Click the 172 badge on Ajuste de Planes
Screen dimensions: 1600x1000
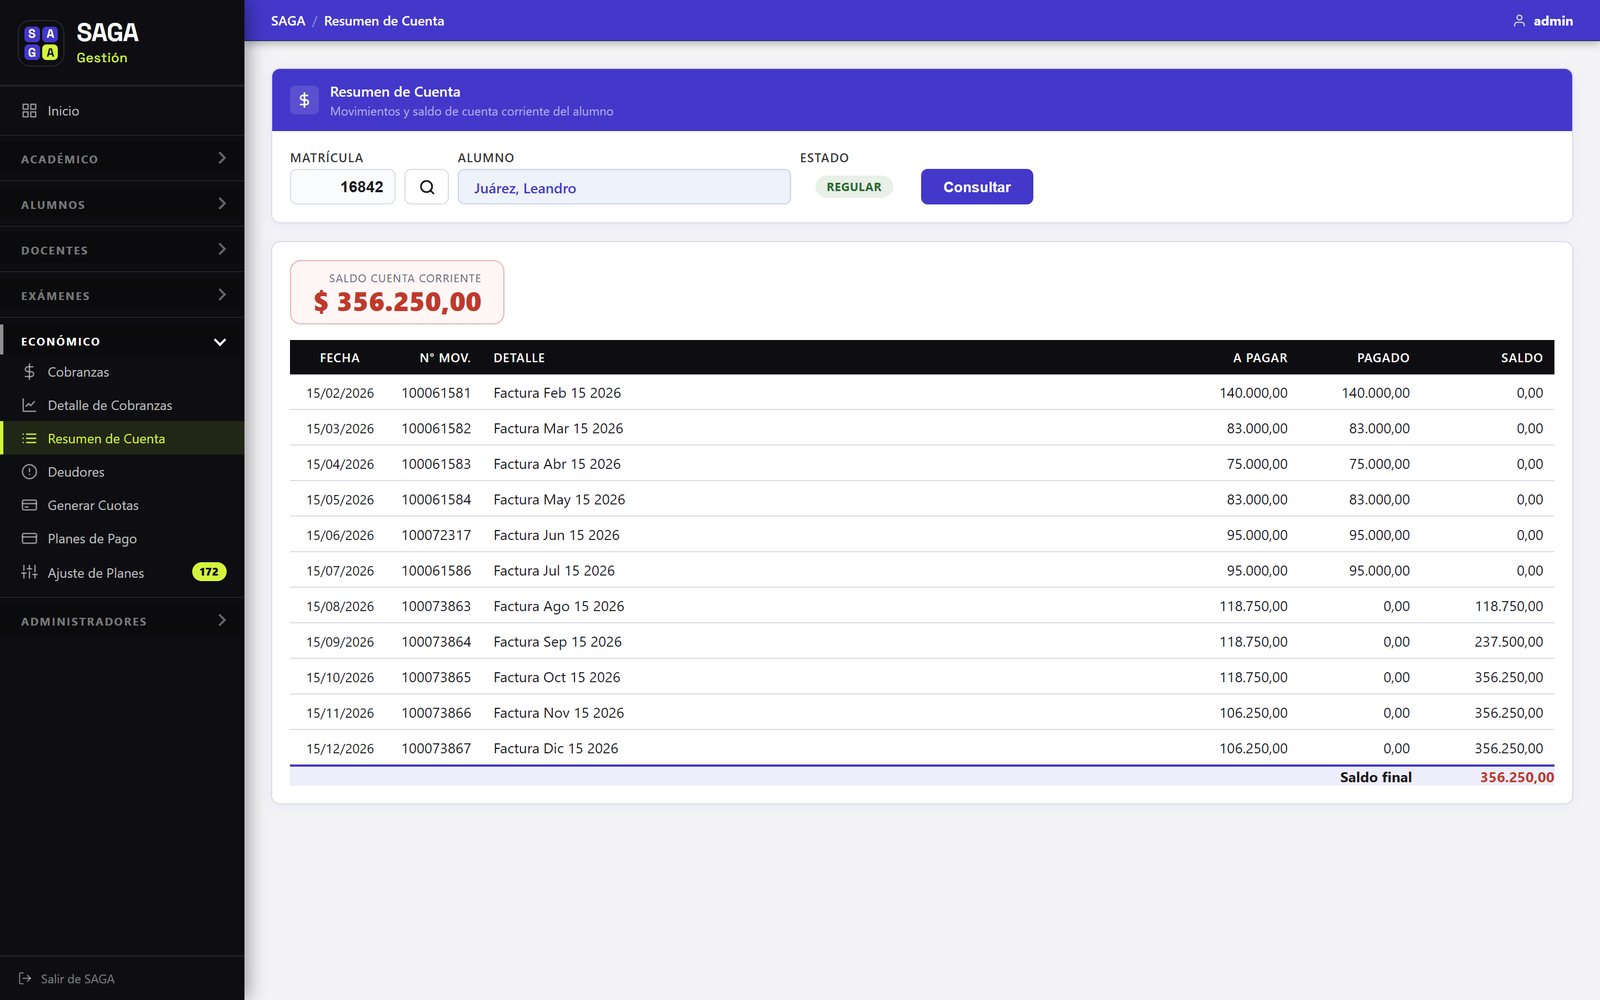tap(209, 572)
